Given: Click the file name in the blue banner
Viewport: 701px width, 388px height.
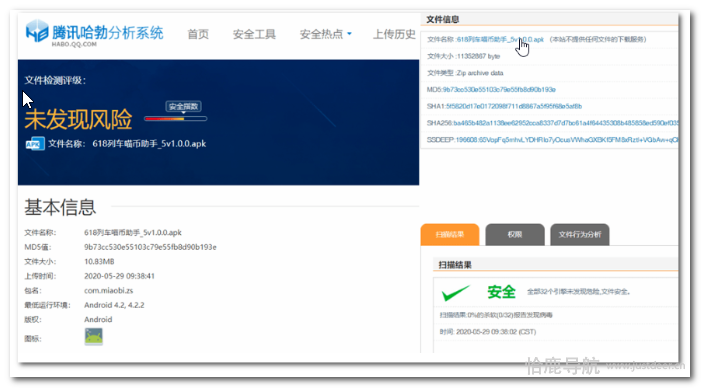Looking at the screenshot, I should coord(149,144).
